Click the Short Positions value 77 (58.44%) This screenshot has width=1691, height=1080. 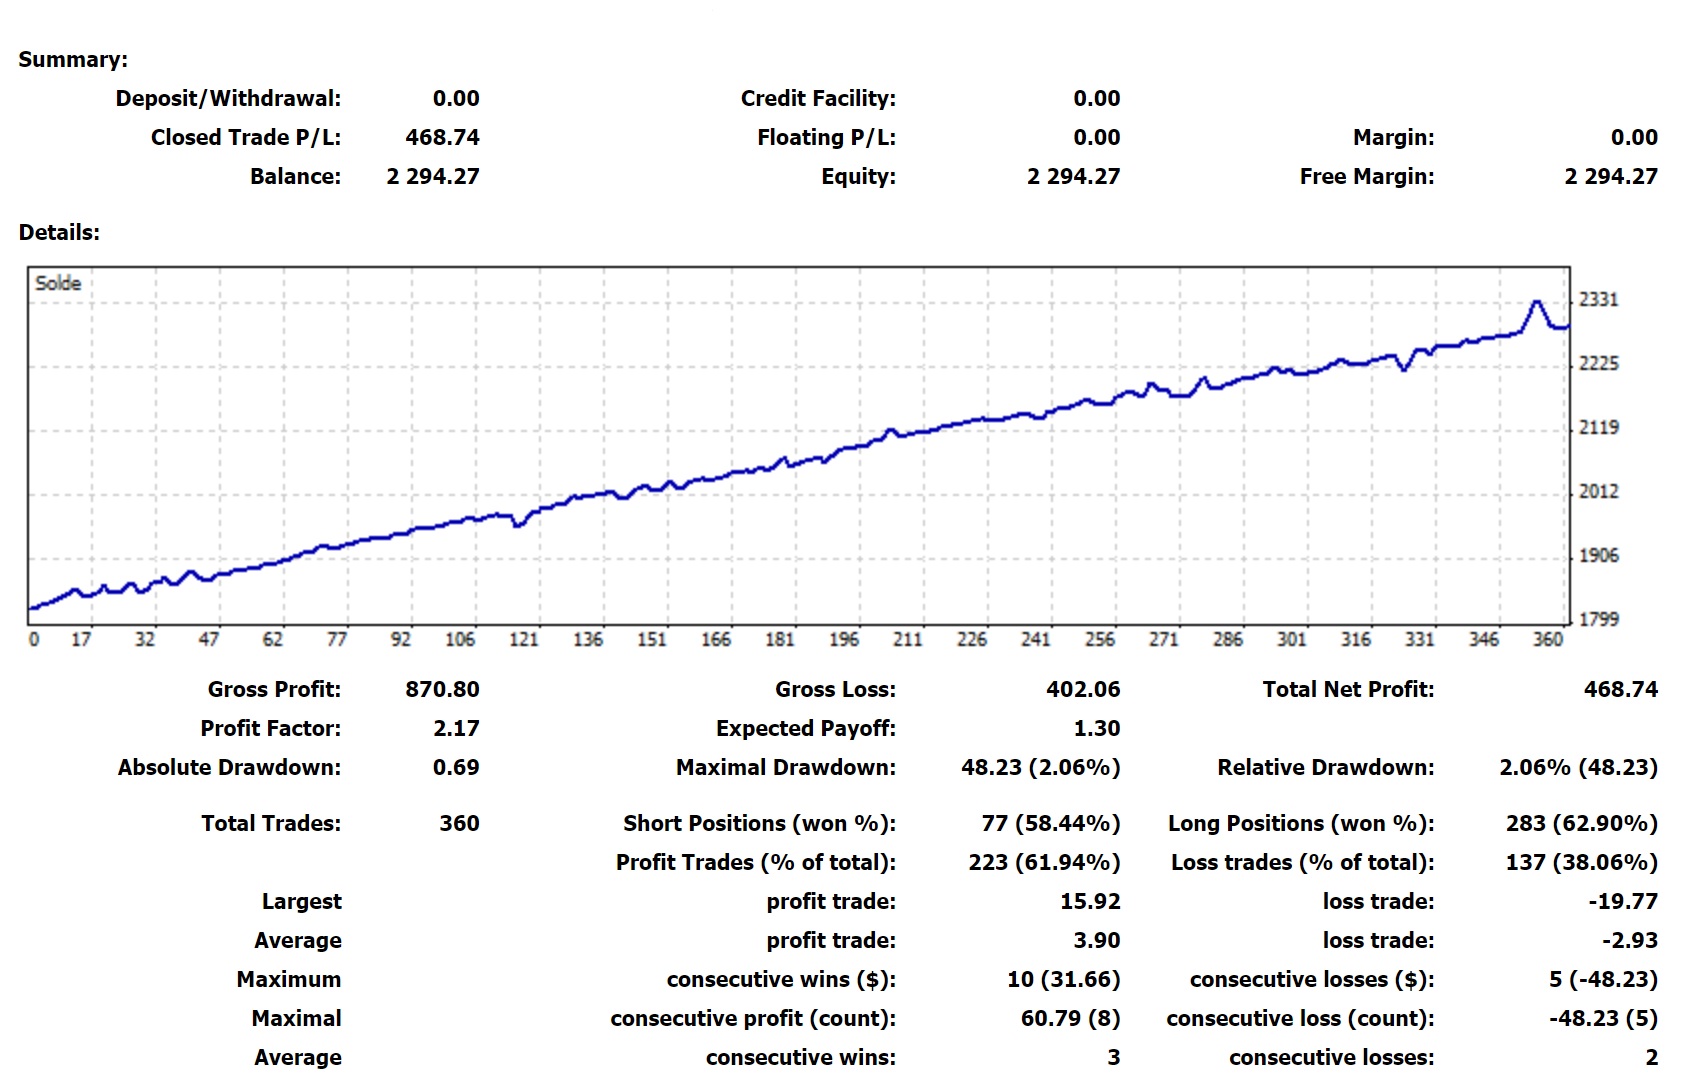point(1051,823)
